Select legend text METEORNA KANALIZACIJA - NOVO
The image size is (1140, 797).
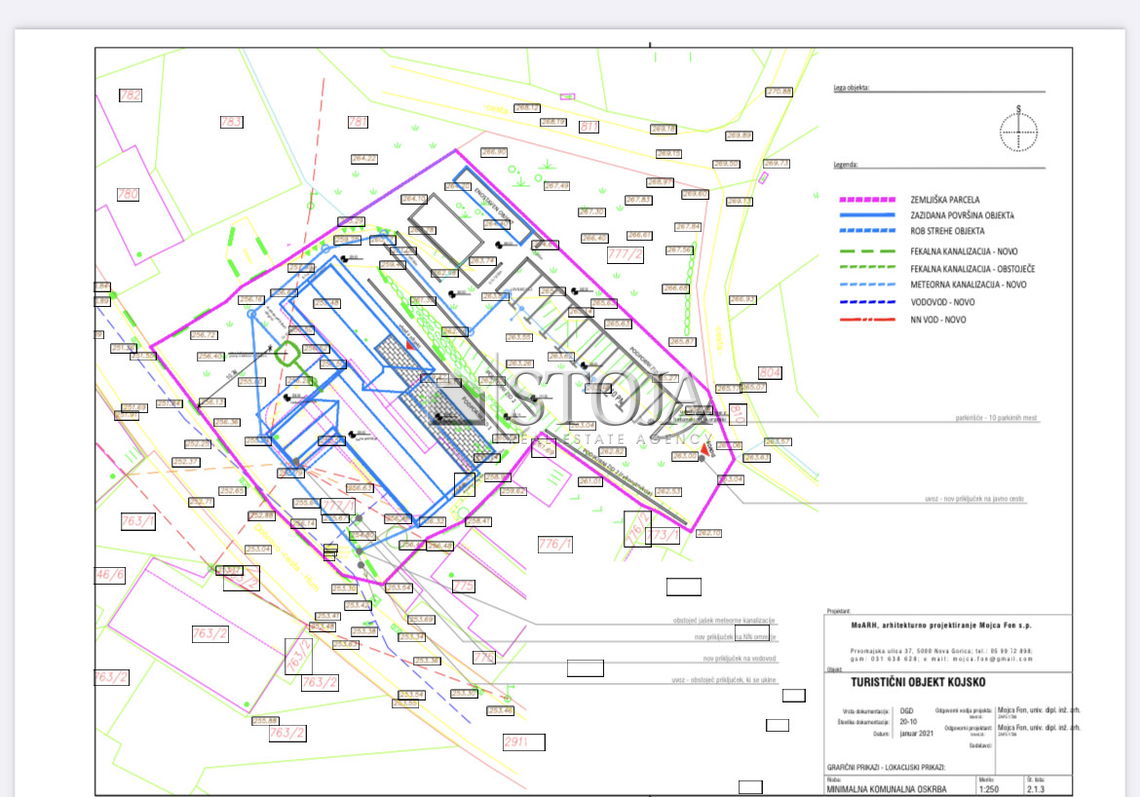click(968, 285)
